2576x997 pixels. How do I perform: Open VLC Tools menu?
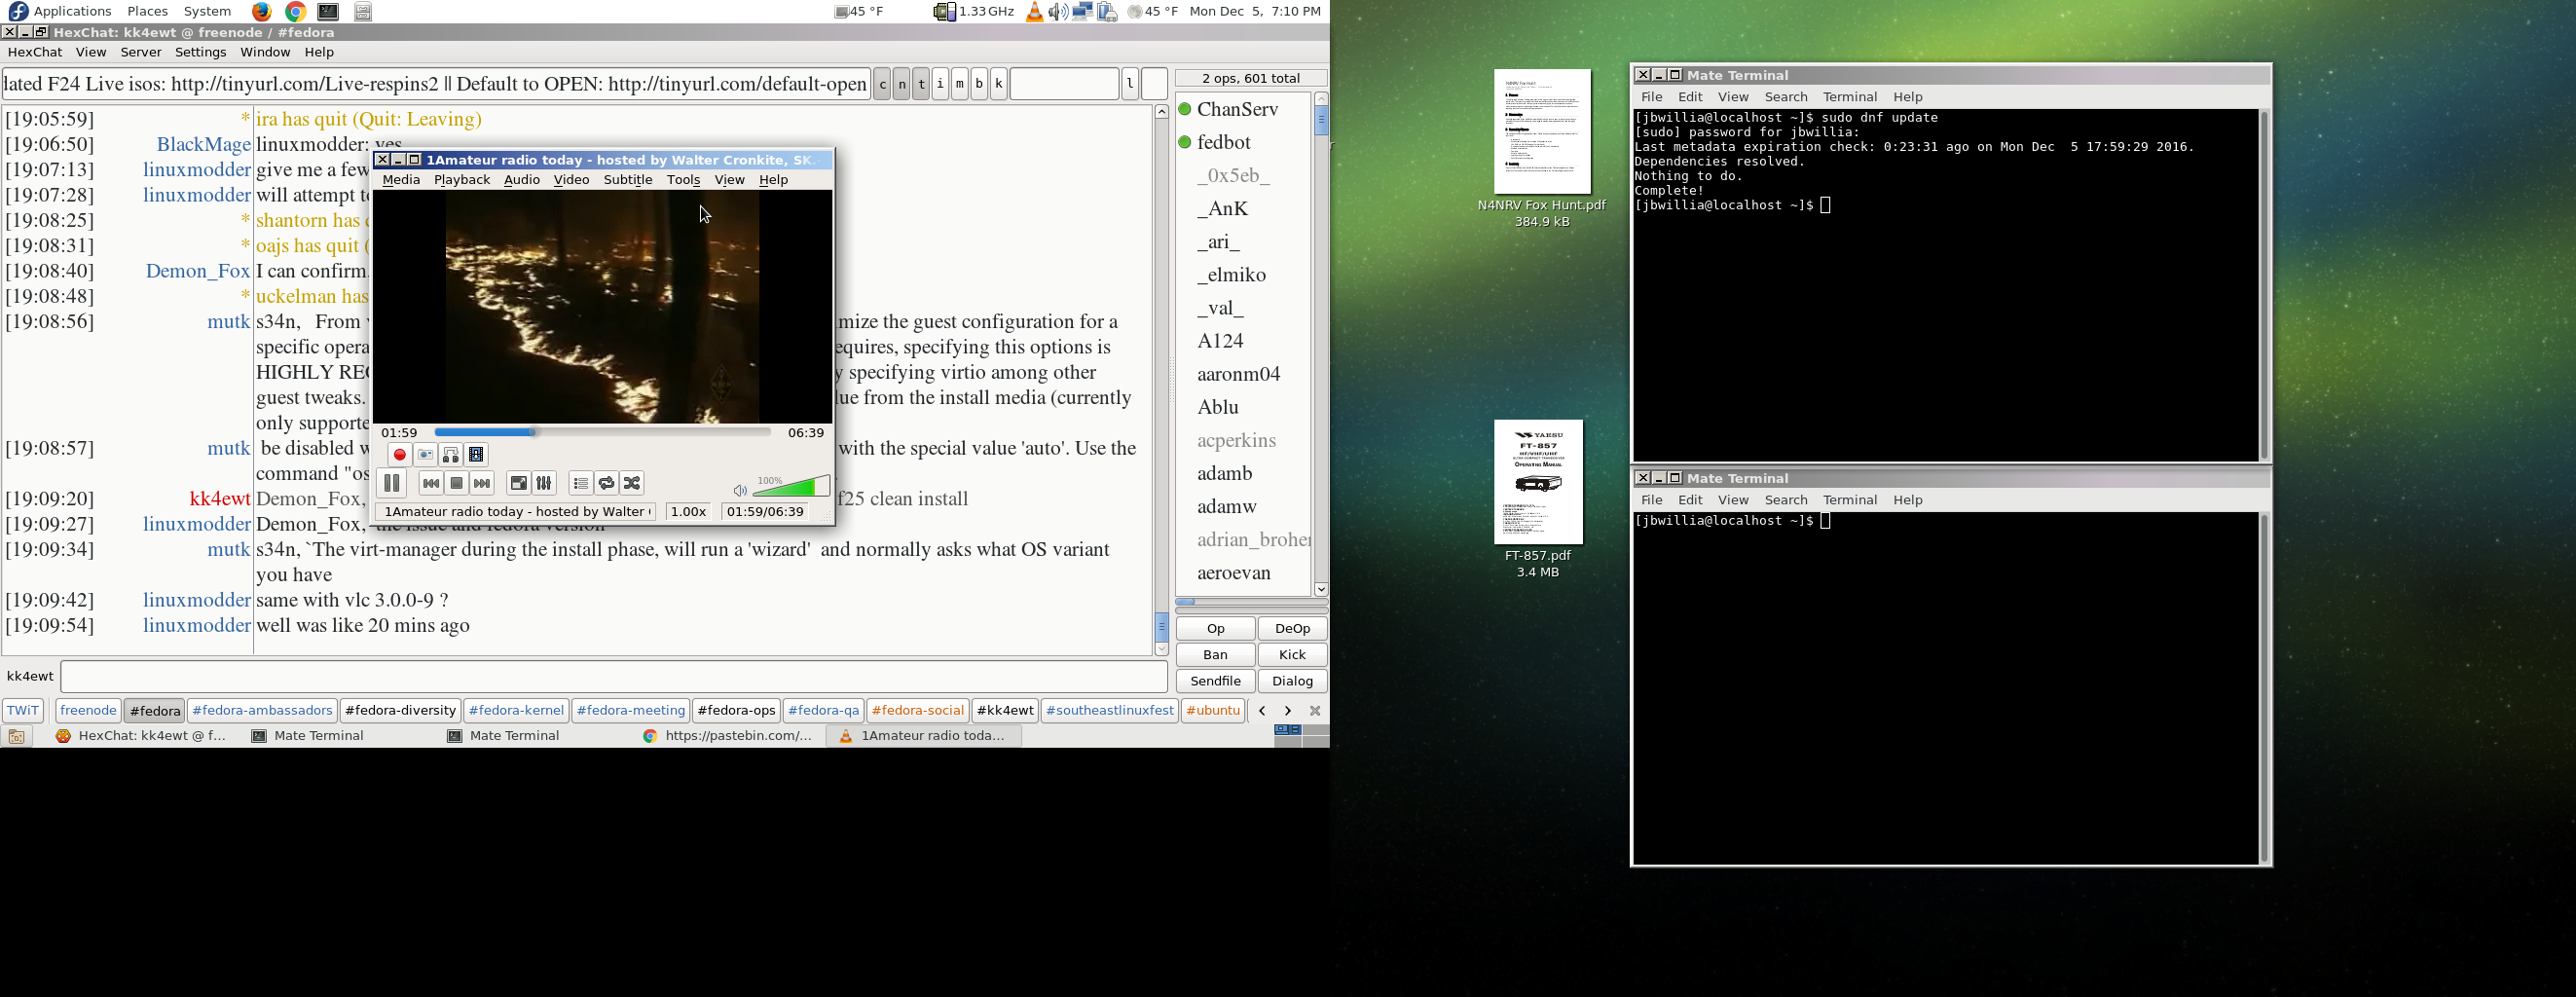tap(684, 181)
